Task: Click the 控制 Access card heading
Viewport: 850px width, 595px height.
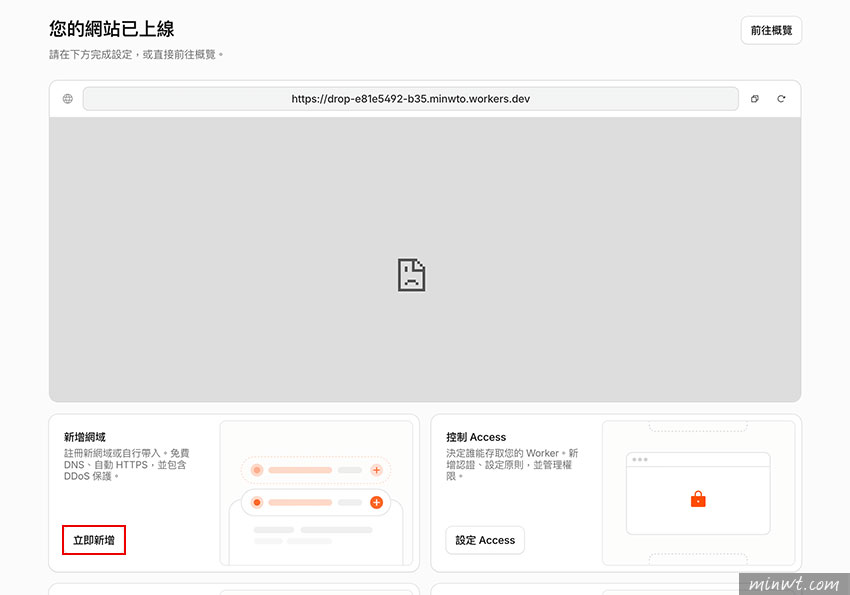Action: coord(476,437)
